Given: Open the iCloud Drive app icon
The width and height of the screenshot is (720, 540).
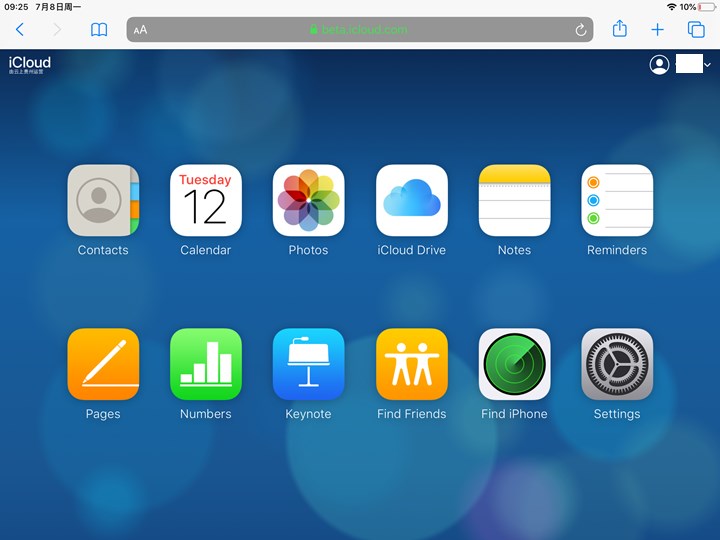Looking at the screenshot, I should pyautogui.click(x=411, y=200).
